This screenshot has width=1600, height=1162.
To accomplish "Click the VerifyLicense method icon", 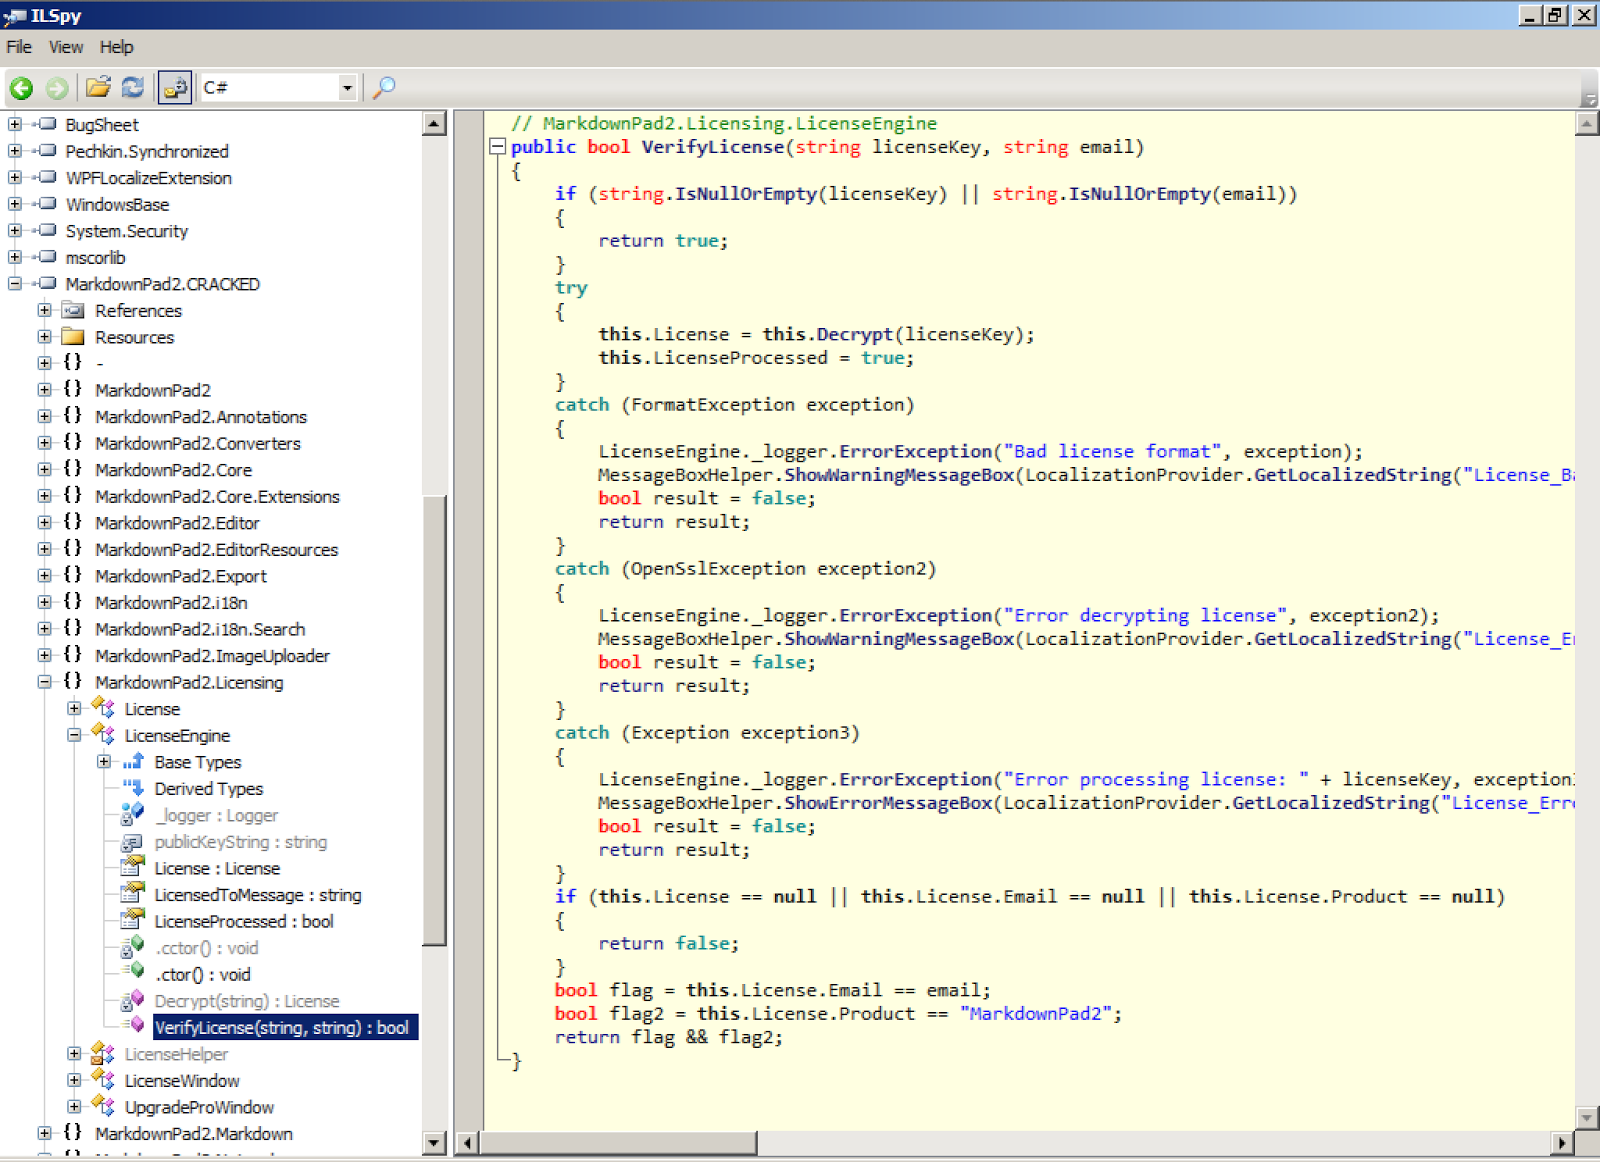I will [135, 1026].
